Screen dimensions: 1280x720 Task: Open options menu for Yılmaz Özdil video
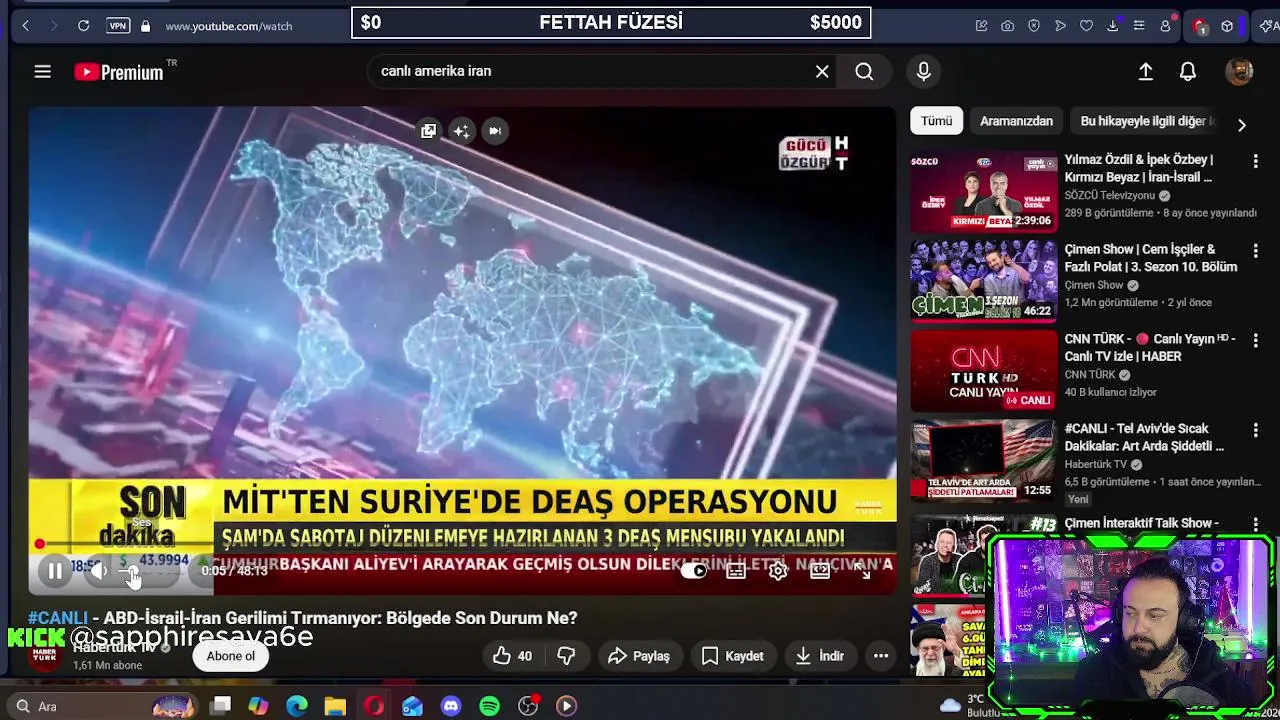pyautogui.click(x=1256, y=161)
